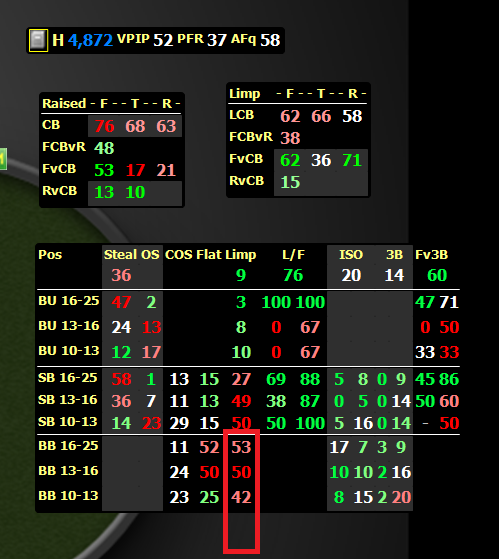Select the VPIP 52 stat
Viewport: 499px width, 559px height.
point(145,40)
